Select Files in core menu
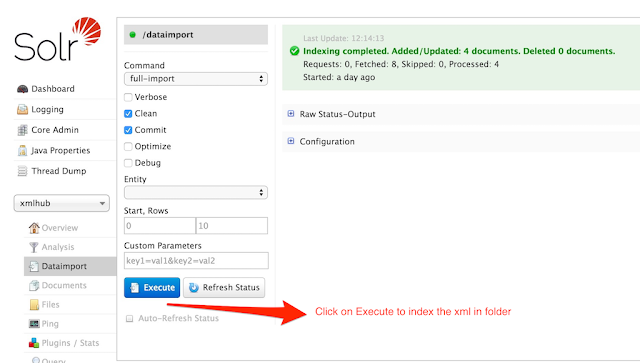640x363 pixels. 50,305
